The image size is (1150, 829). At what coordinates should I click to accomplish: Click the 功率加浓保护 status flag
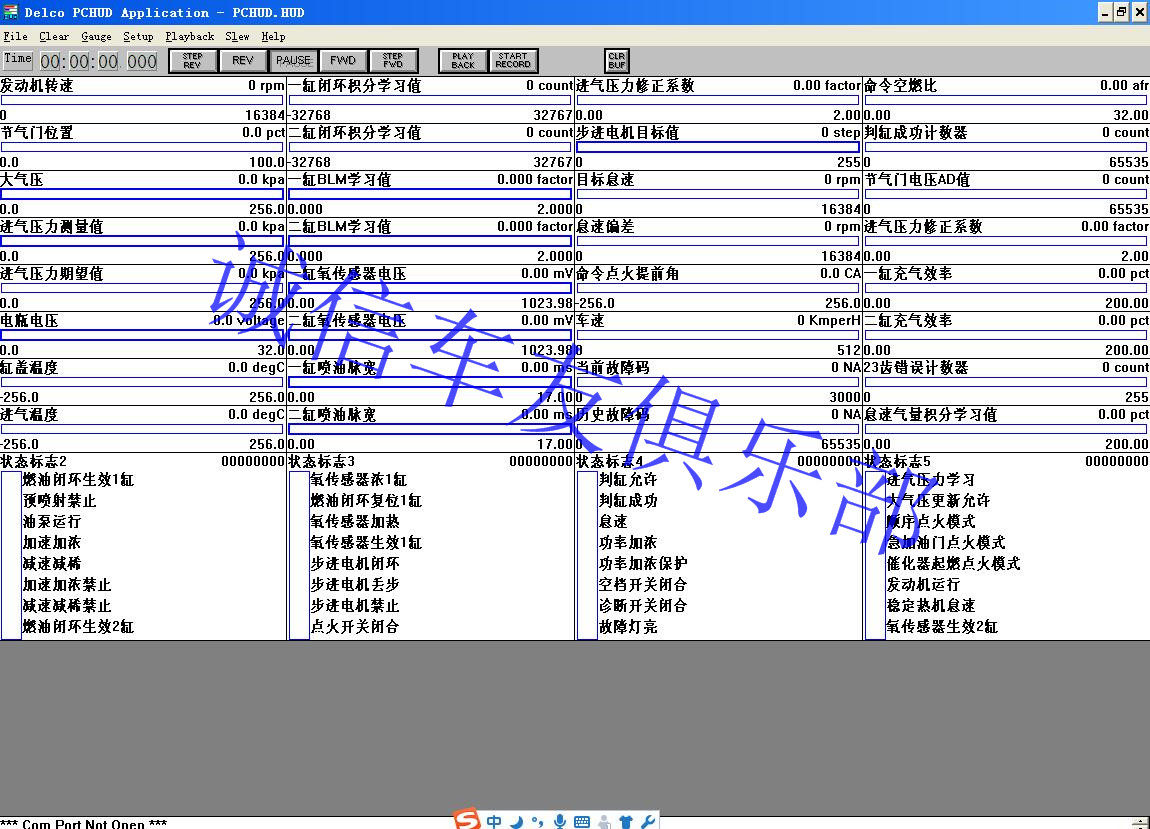643,563
